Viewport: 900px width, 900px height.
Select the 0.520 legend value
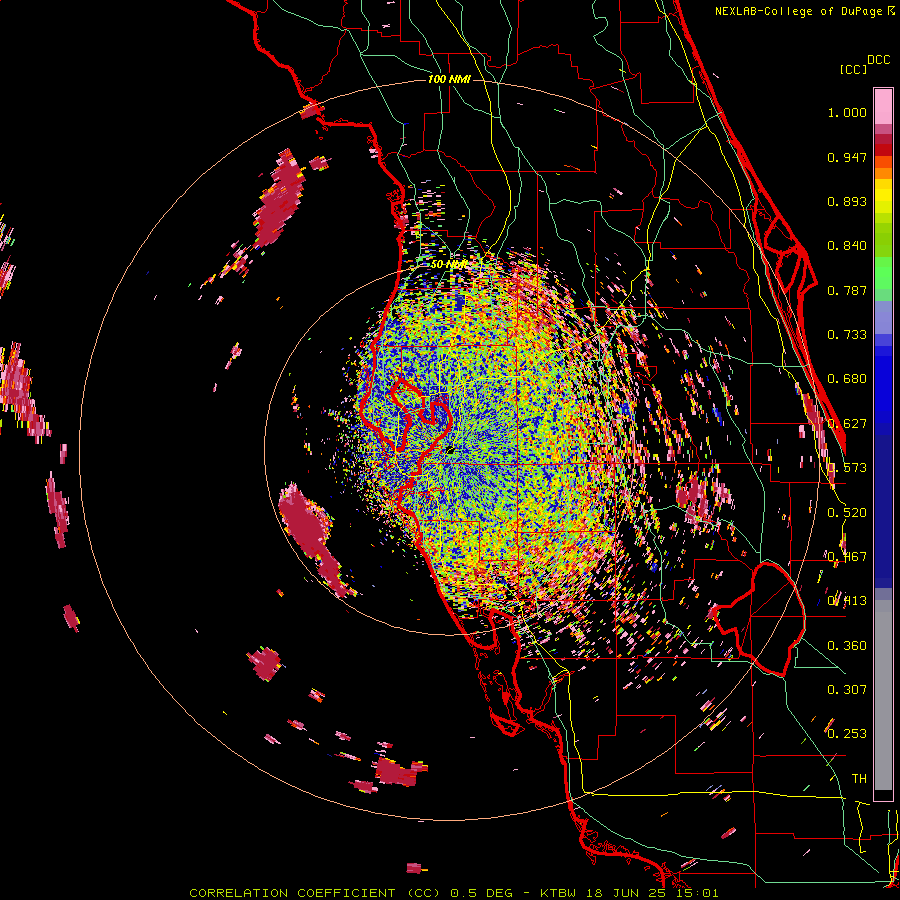click(x=847, y=513)
